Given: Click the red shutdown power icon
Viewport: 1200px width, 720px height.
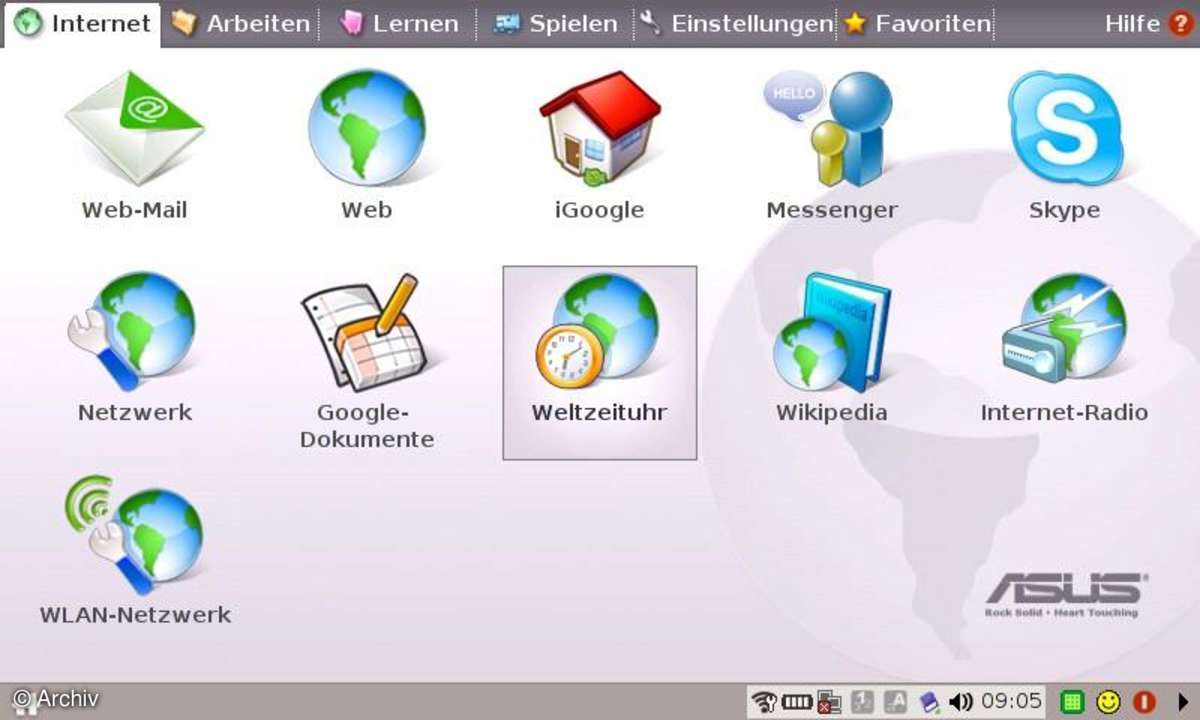Looking at the screenshot, I should click(1143, 702).
